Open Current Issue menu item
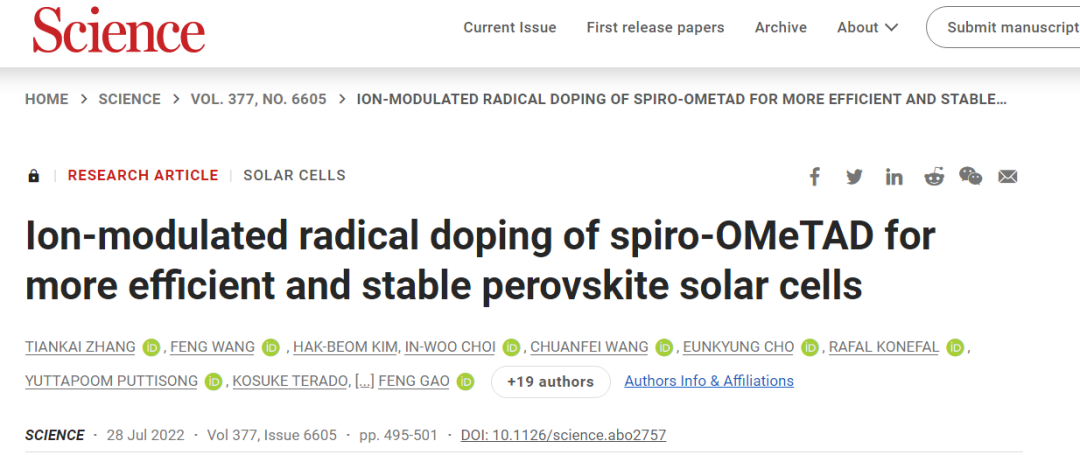This screenshot has height=455, width=1080. coord(510,28)
